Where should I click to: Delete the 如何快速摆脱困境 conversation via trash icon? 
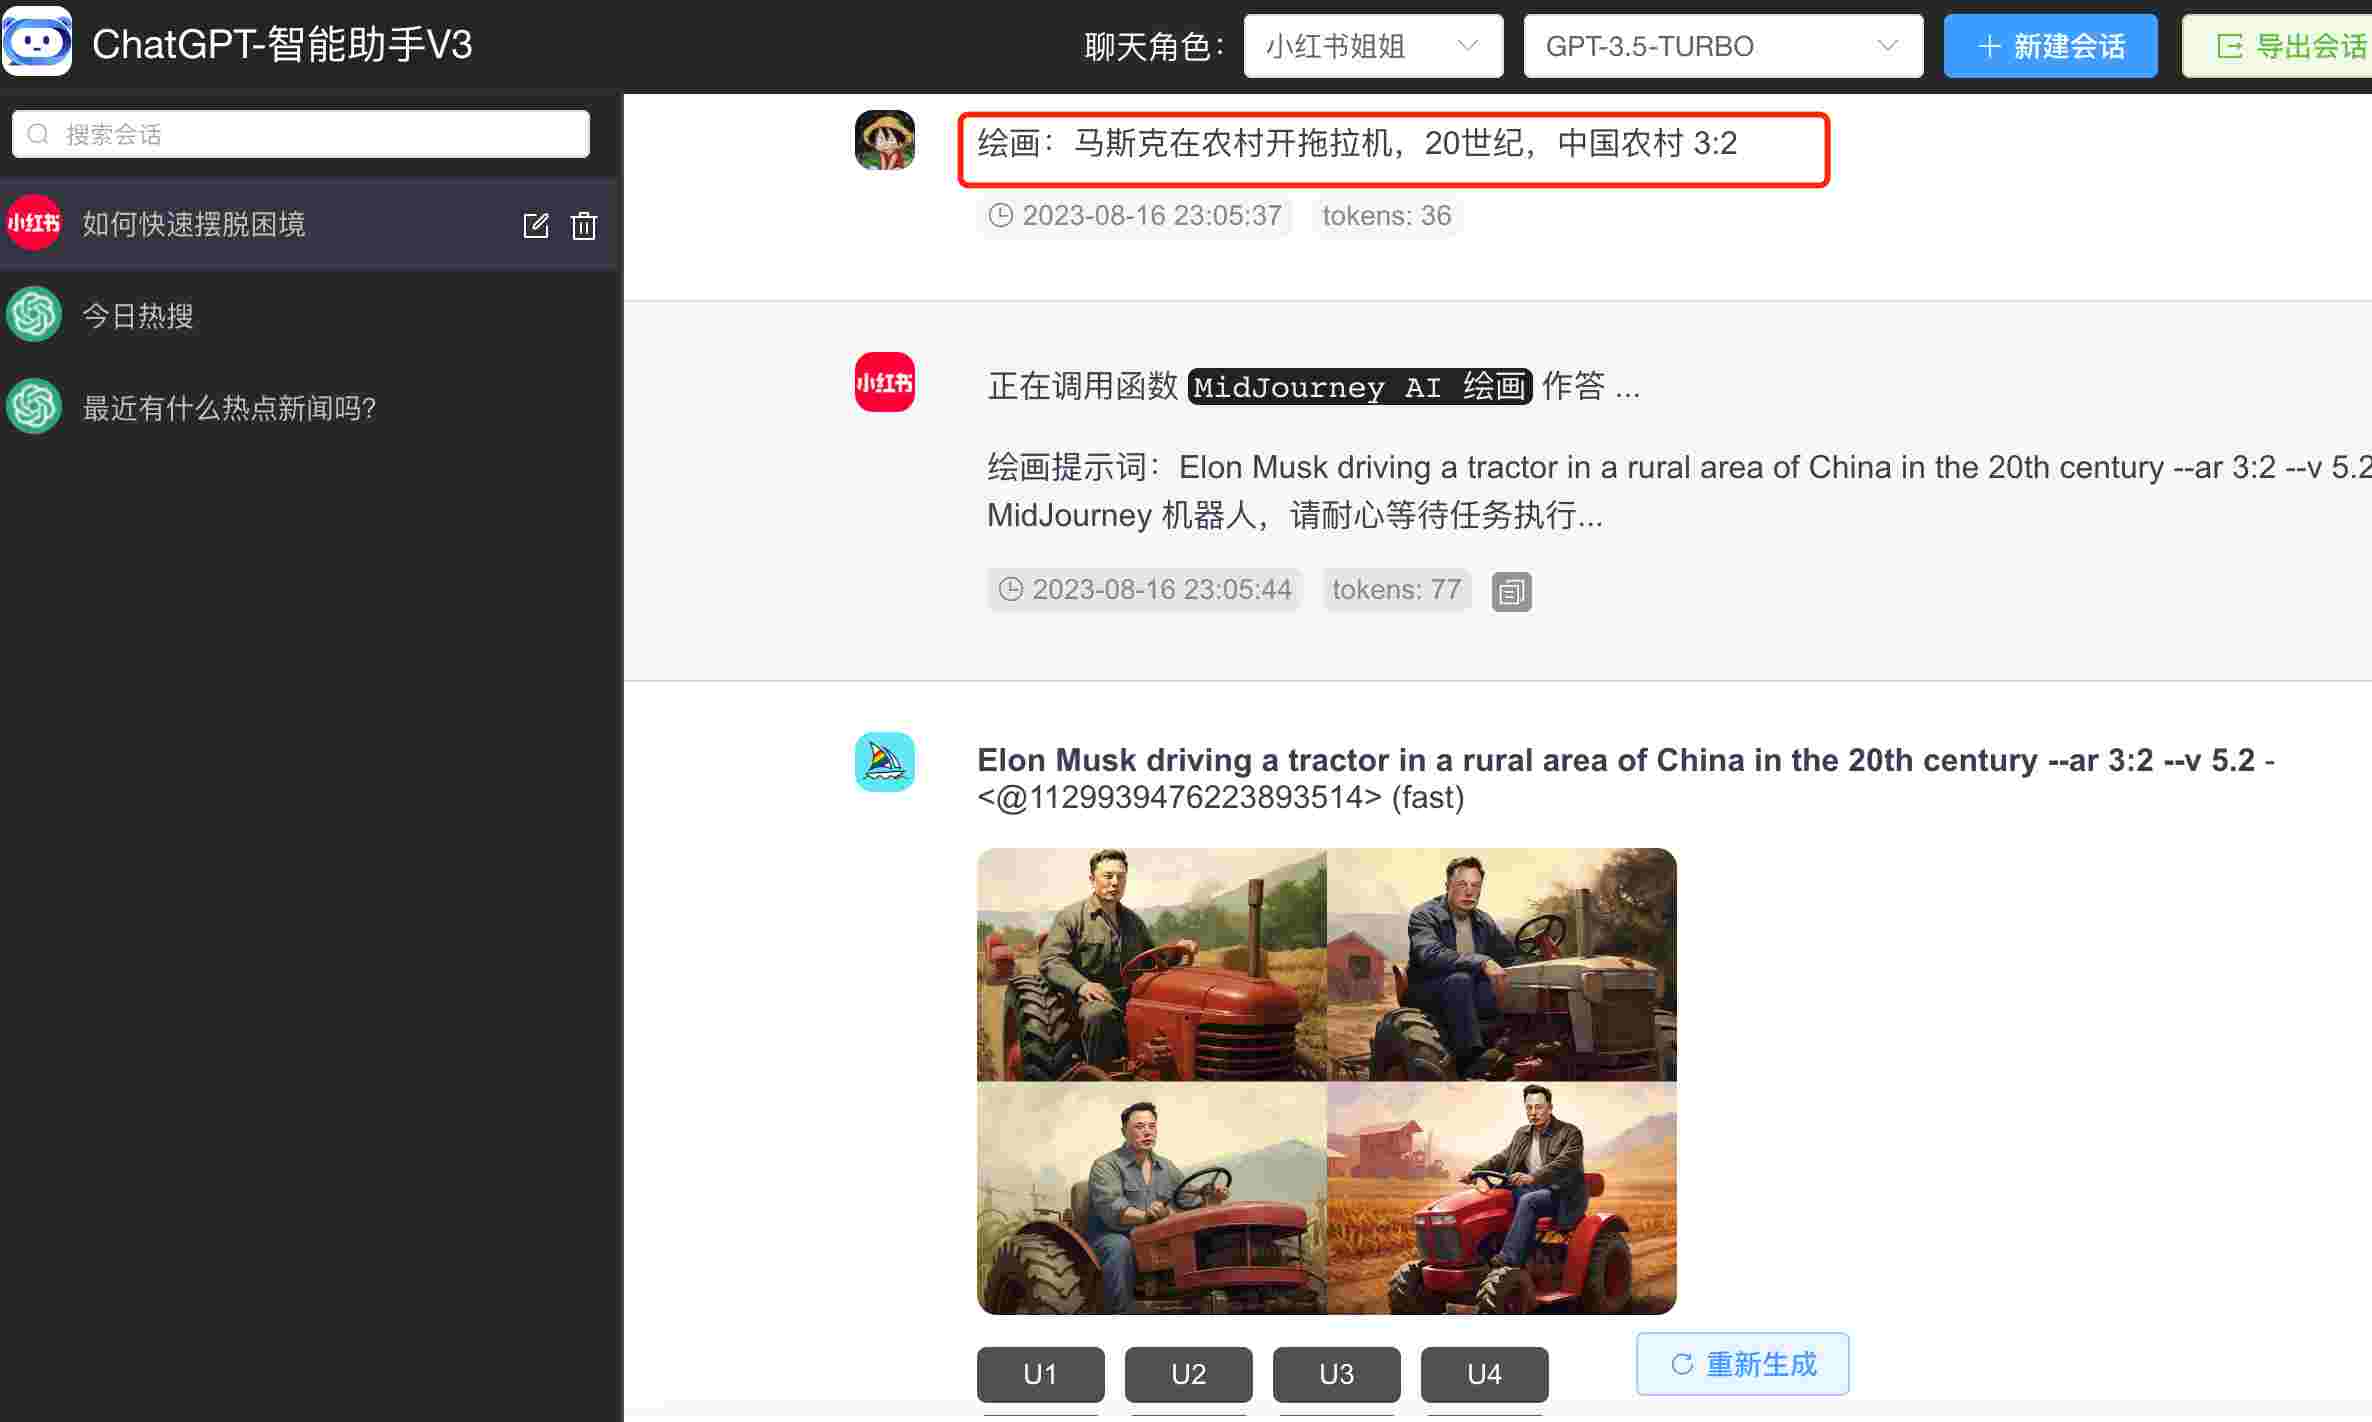[x=584, y=226]
